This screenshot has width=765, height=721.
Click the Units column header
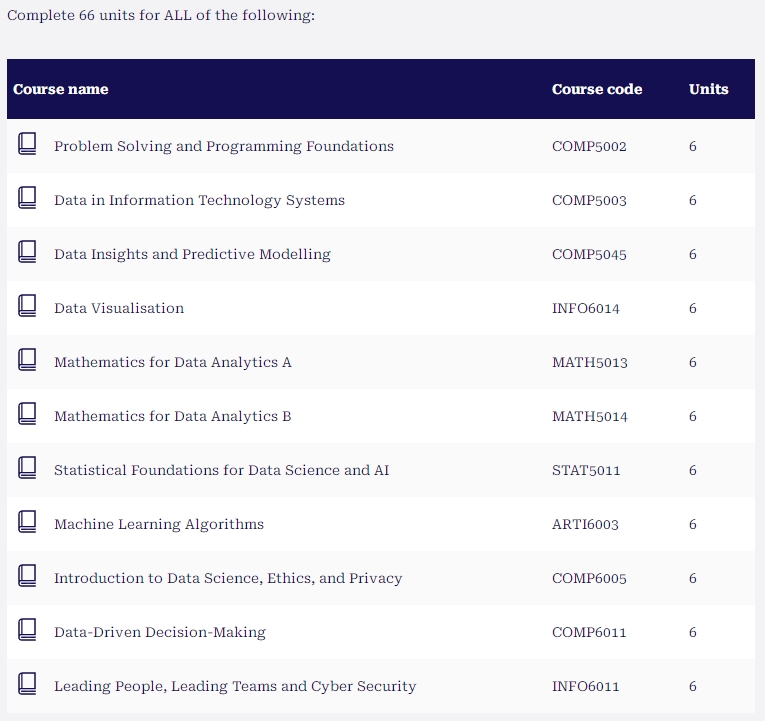click(708, 89)
